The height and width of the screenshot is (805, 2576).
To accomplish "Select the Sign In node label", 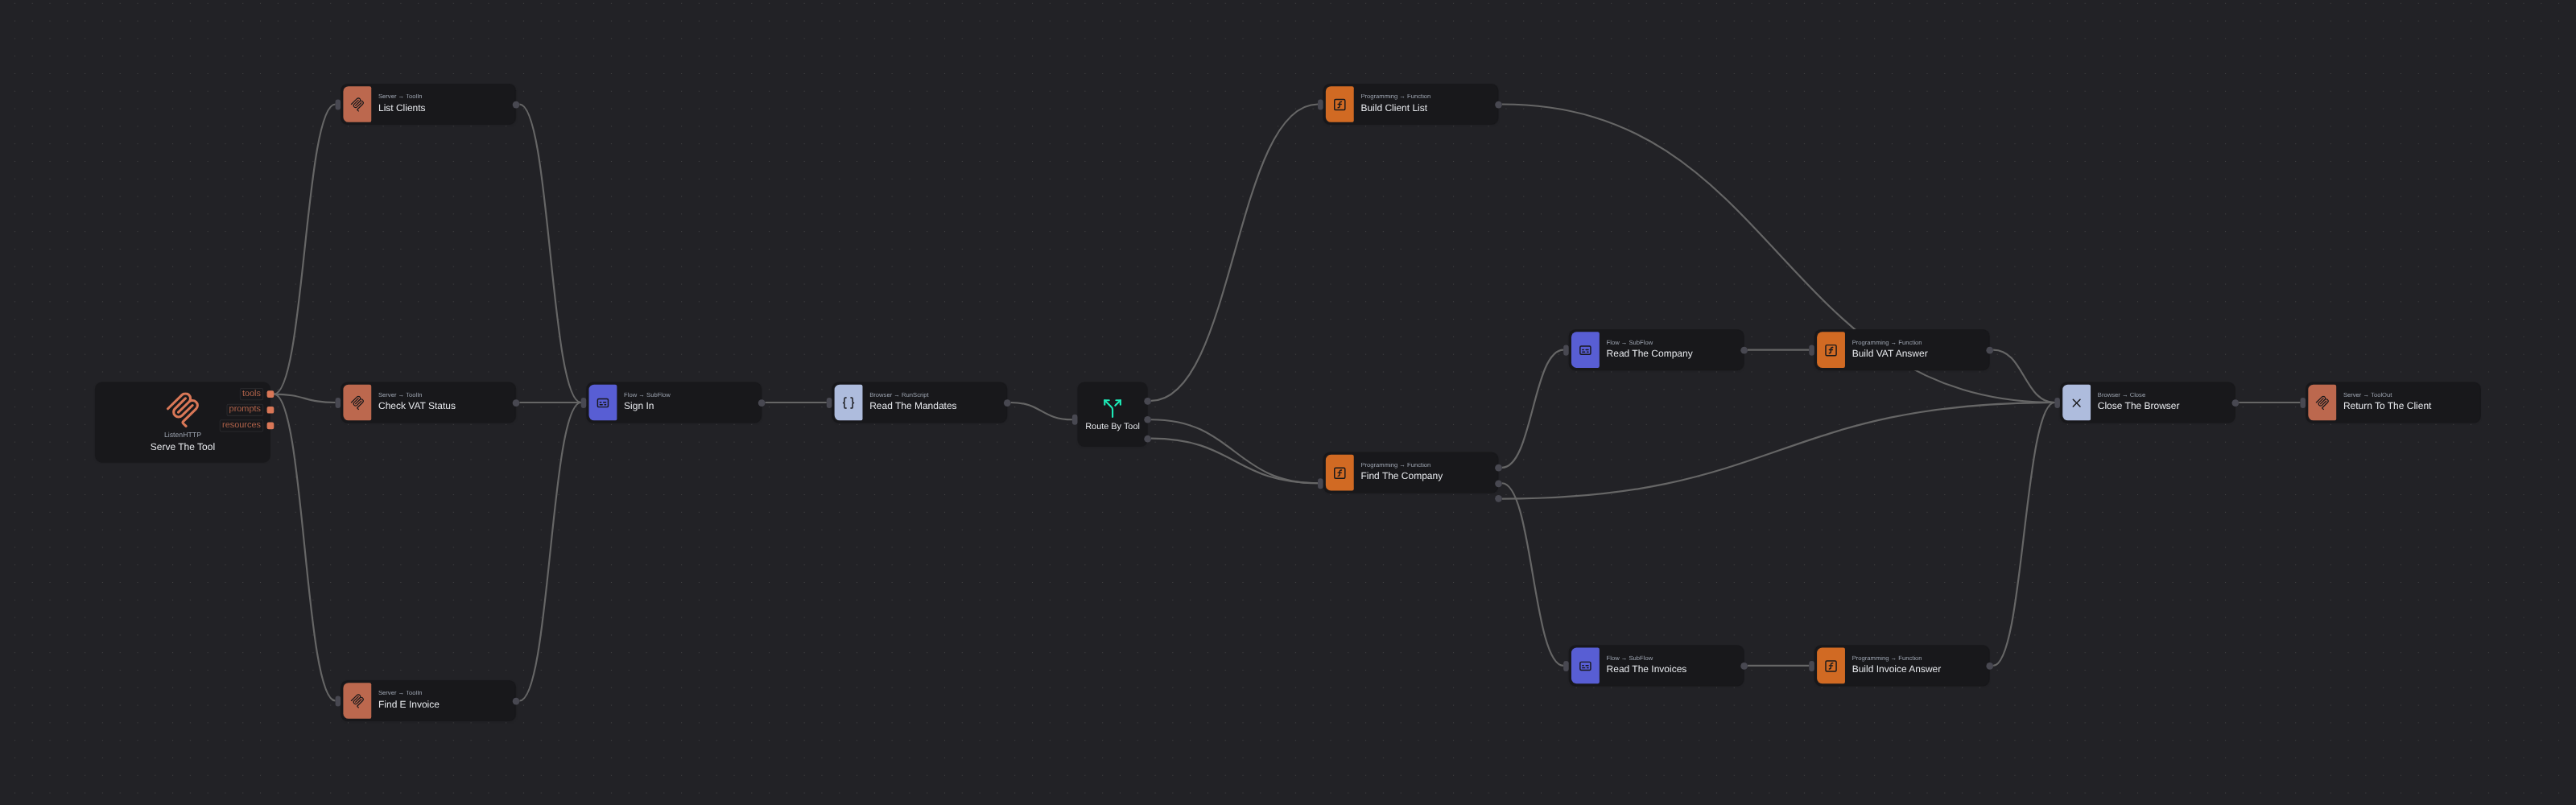I will tap(638, 406).
